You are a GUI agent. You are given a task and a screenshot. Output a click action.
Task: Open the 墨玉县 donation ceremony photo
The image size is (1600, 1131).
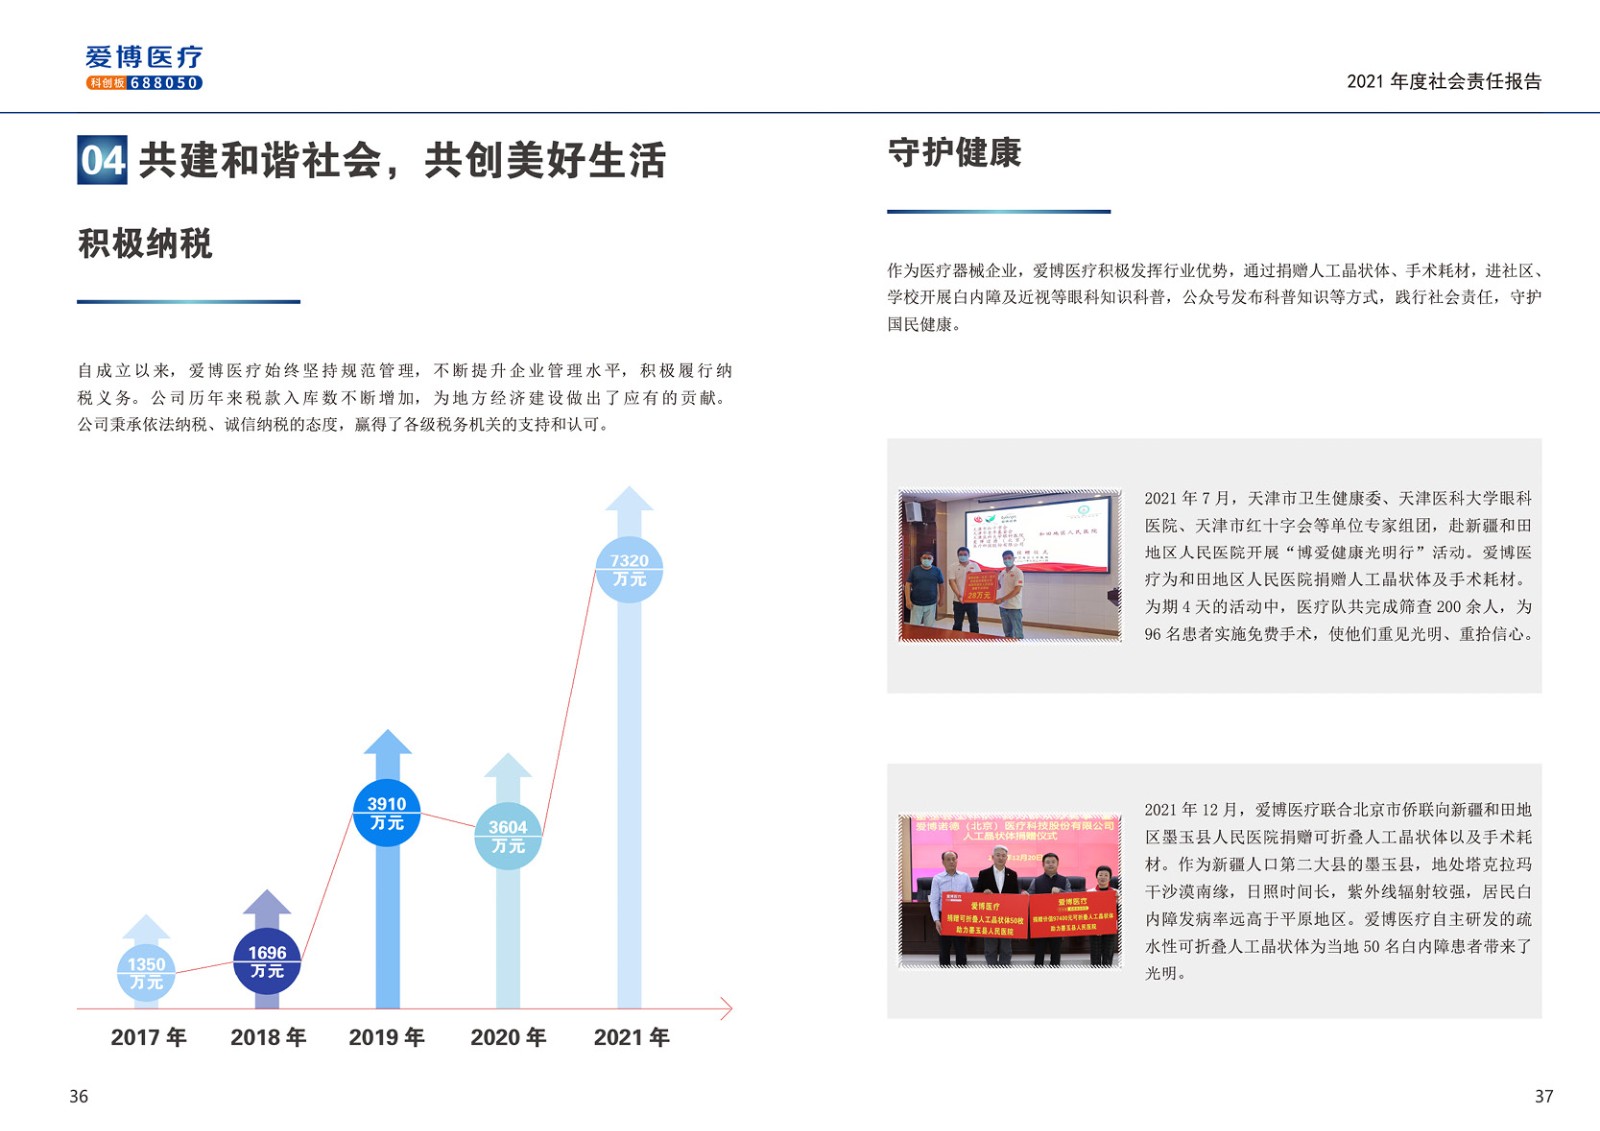1010,890
